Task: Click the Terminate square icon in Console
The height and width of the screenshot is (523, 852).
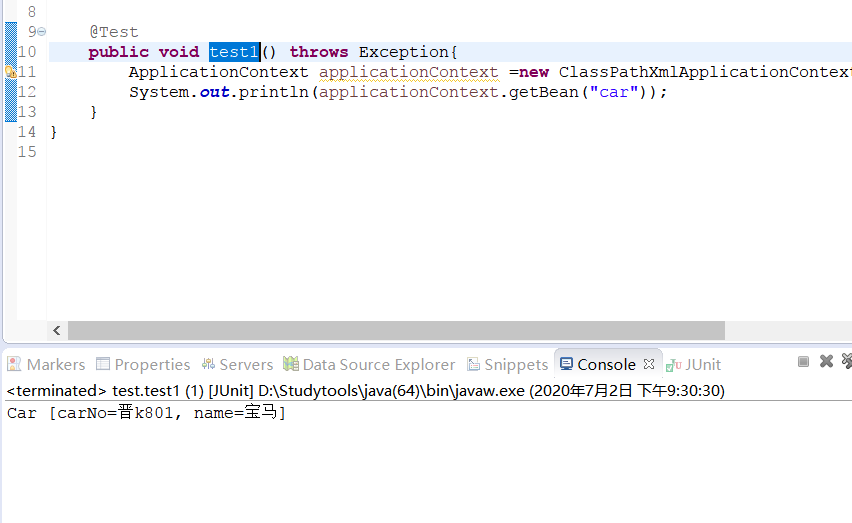Action: [804, 362]
